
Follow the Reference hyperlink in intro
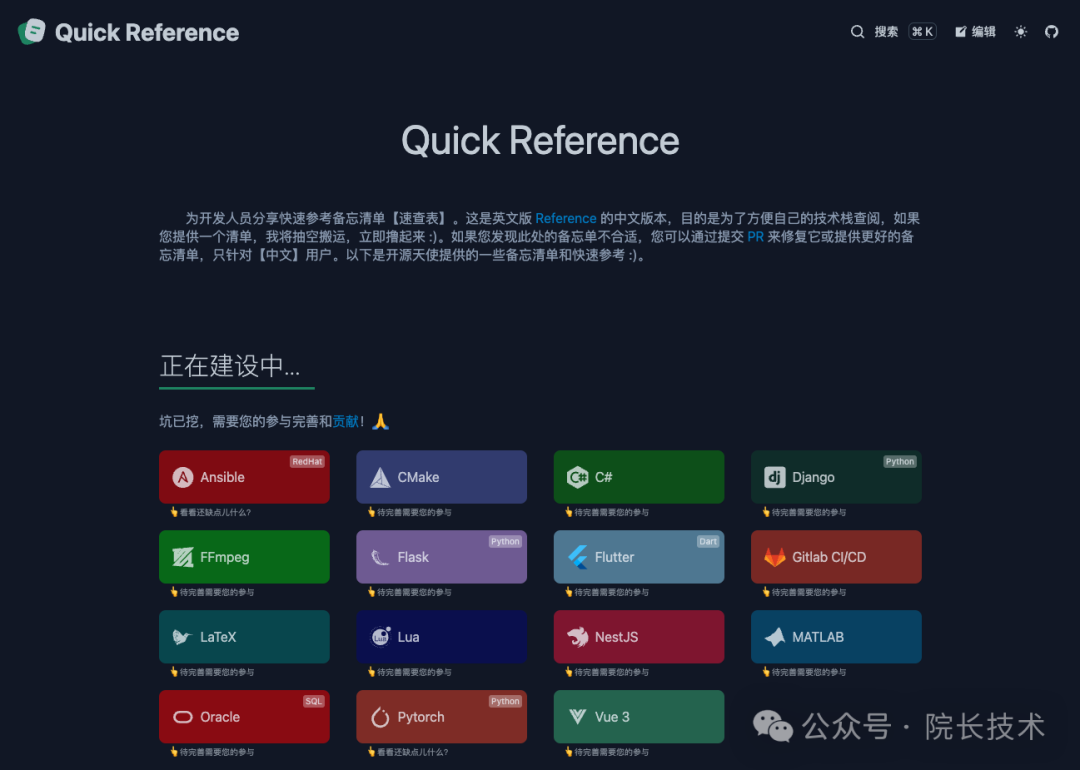(x=565, y=218)
